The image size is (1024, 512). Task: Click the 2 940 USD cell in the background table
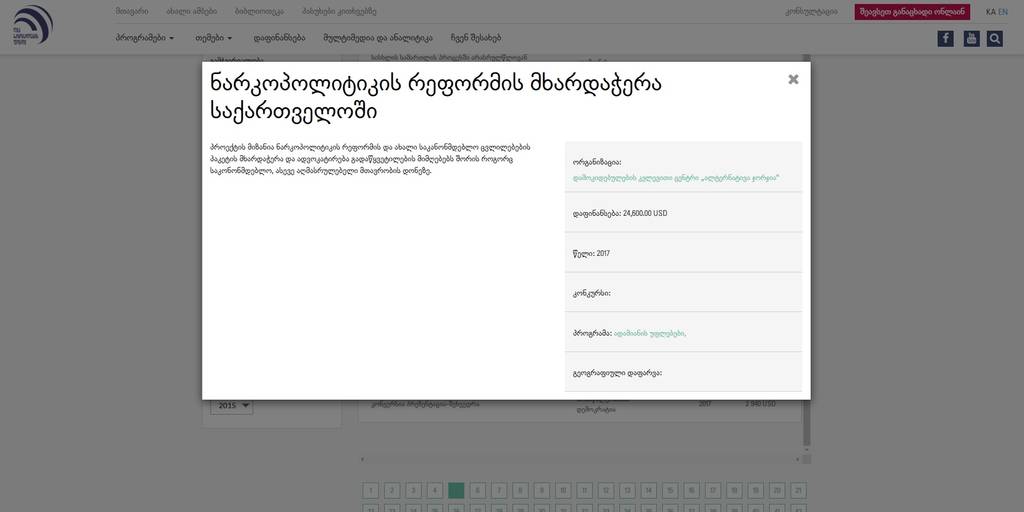(761, 404)
